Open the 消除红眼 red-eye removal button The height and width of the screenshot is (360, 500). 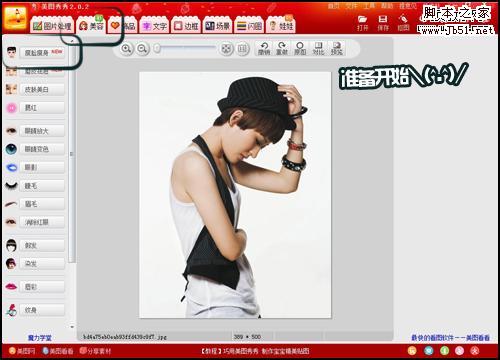tap(42, 222)
